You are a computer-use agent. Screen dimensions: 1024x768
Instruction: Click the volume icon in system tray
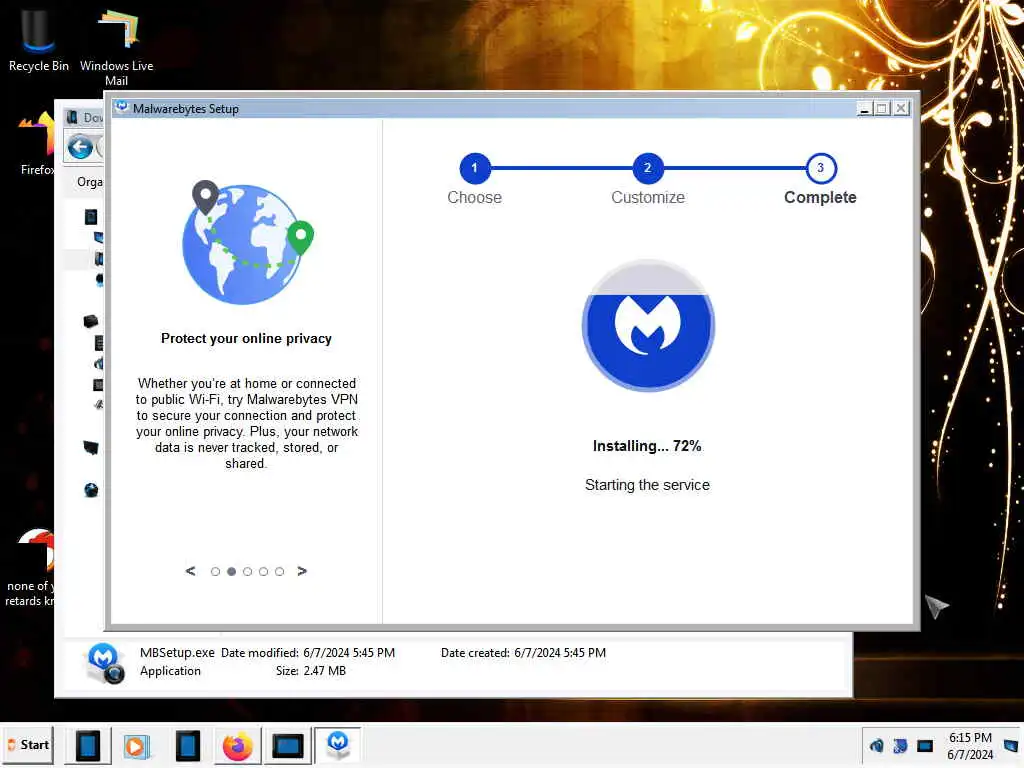coord(876,745)
